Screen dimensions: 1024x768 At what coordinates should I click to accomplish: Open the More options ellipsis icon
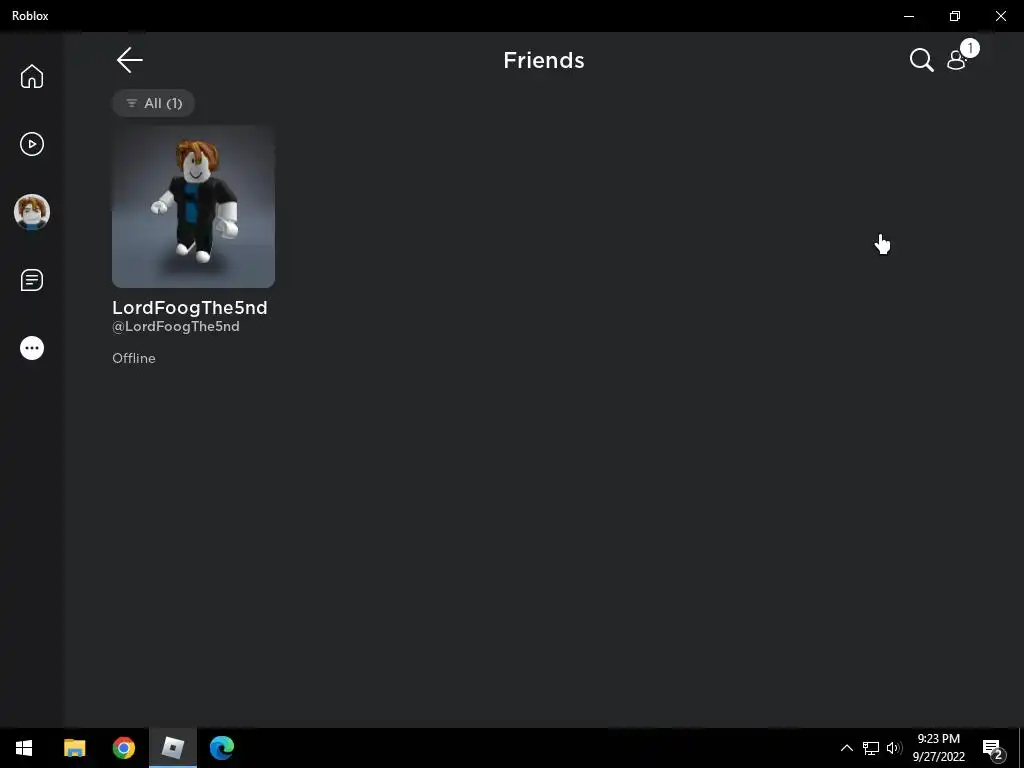pos(31,348)
